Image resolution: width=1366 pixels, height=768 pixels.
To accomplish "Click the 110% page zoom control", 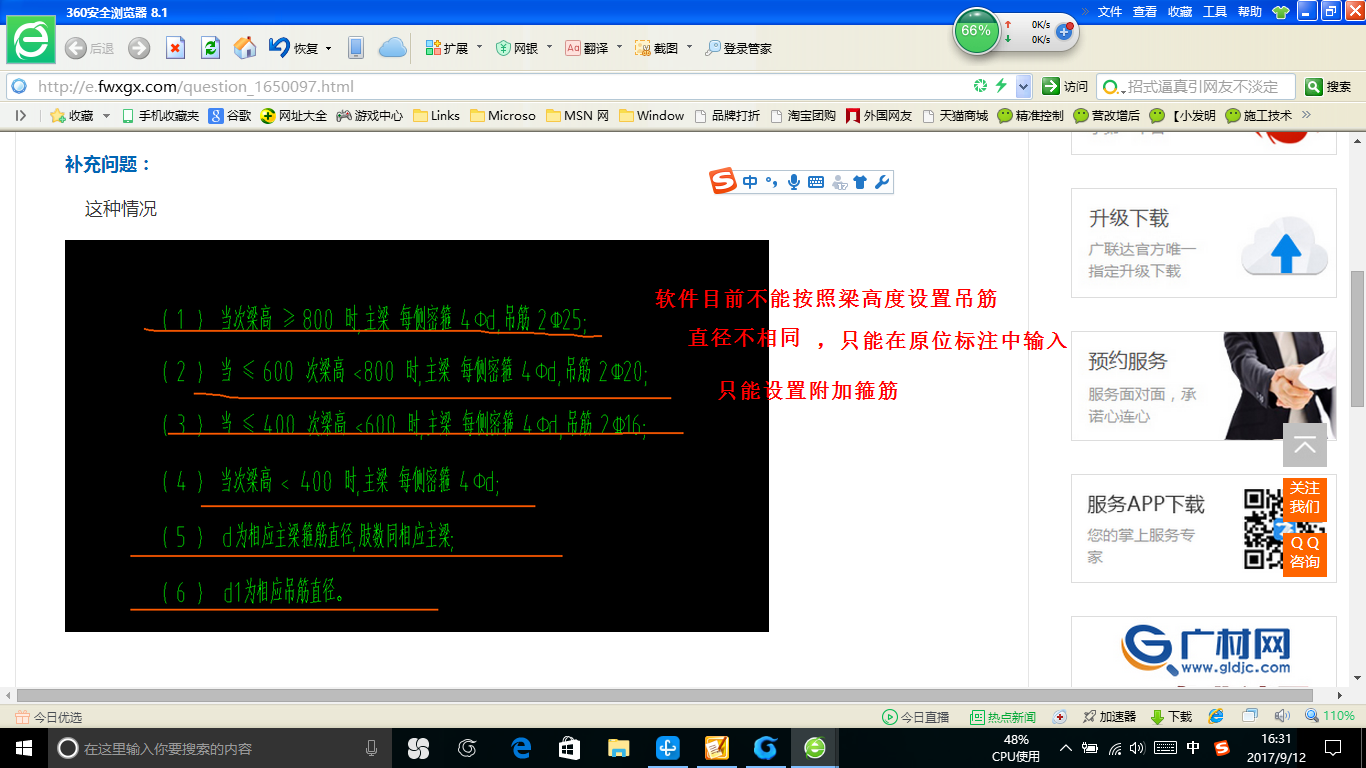I will point(1330,716).
